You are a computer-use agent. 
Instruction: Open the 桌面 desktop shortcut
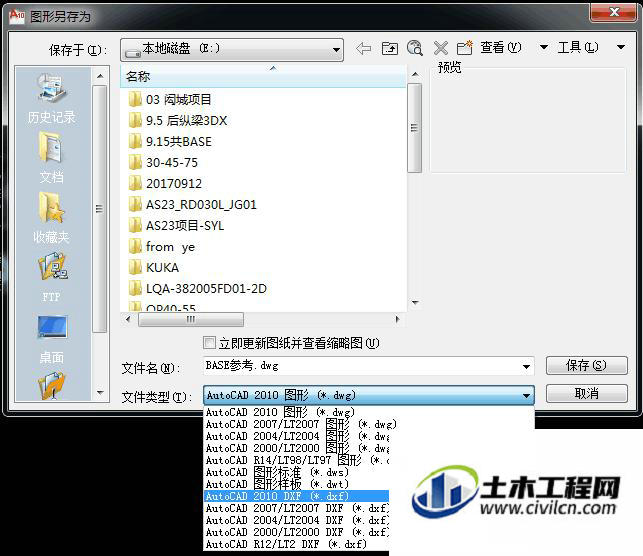tap(52, 338)
